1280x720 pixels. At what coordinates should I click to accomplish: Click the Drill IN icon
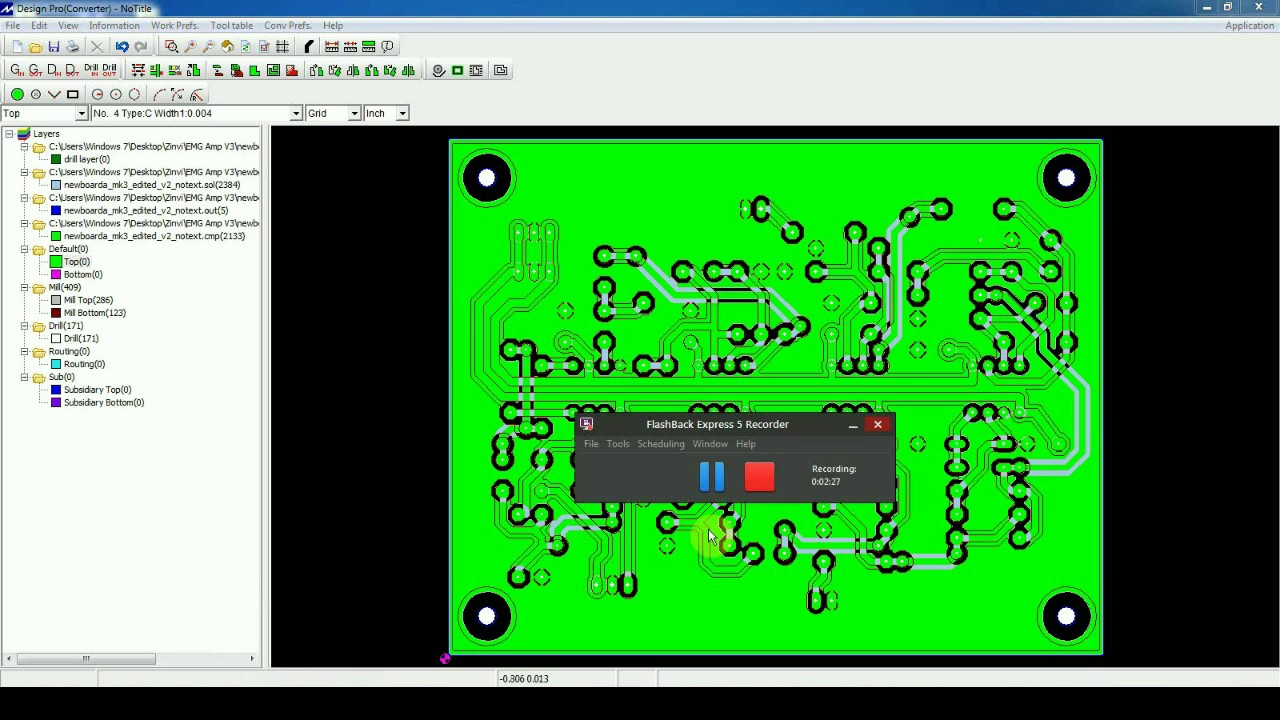click(91, 70)
